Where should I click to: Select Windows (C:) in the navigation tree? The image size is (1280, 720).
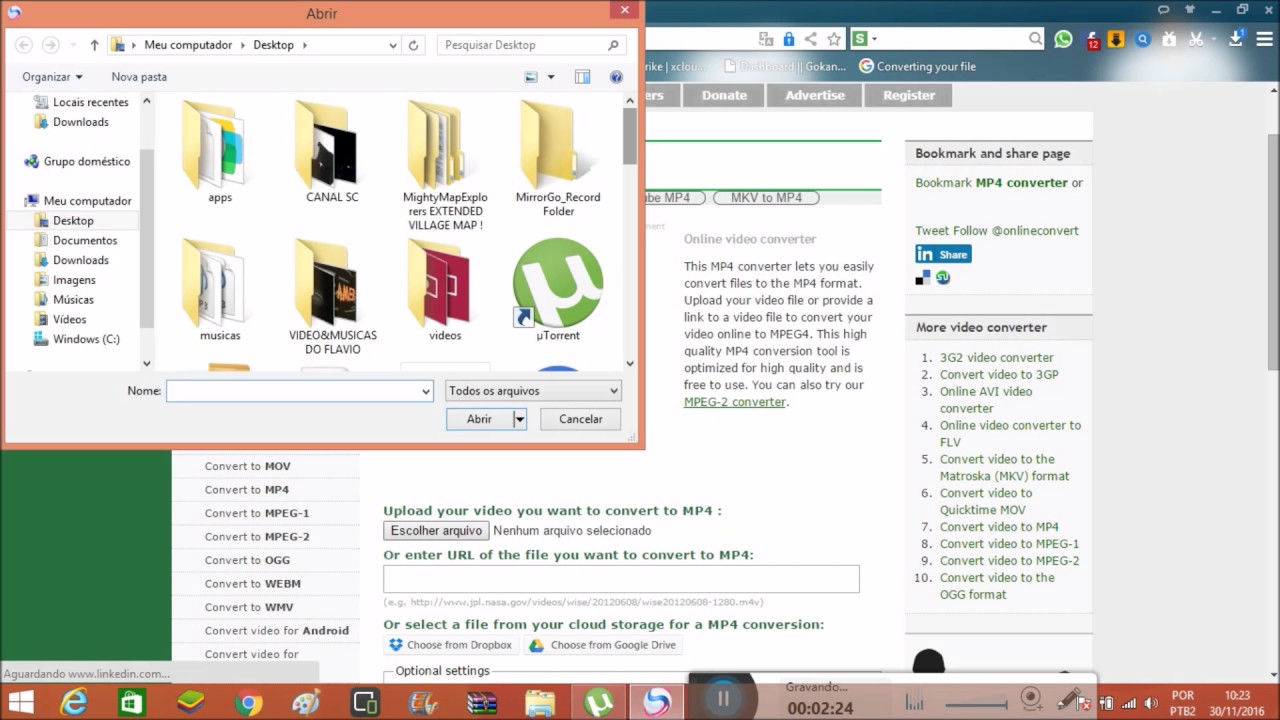click(86, 339)
